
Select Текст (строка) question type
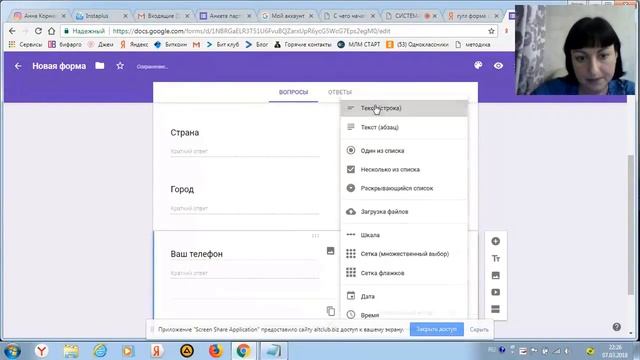pyautogui.click(x=404, y=108)
